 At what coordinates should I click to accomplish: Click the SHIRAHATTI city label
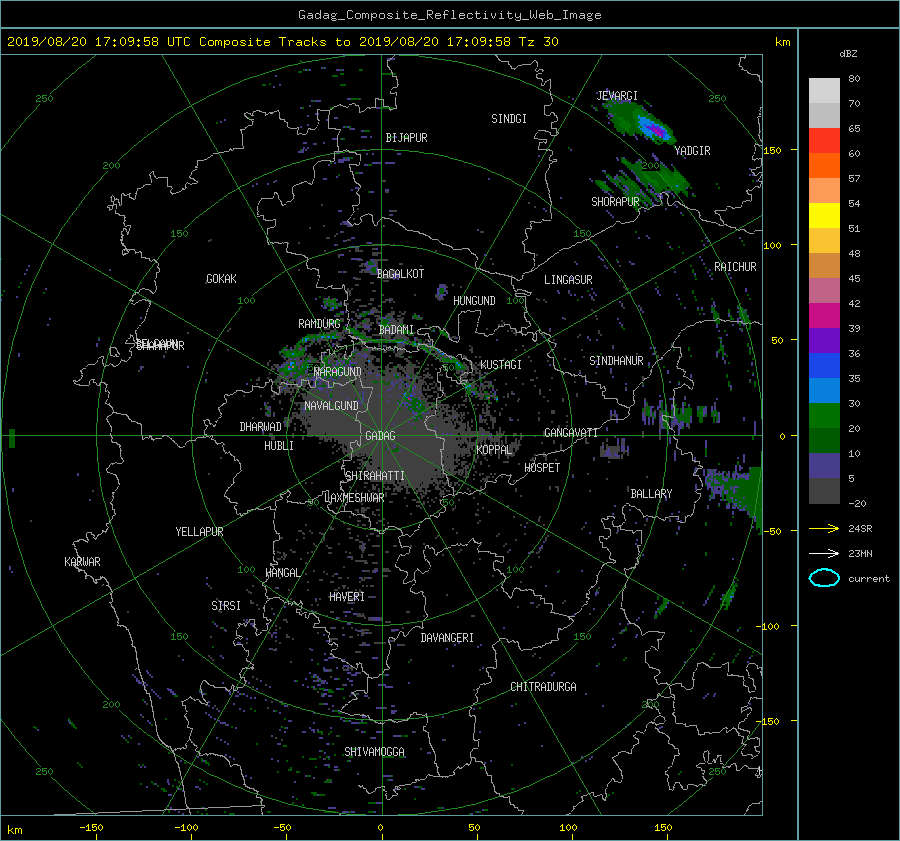[x=375, y=476]
